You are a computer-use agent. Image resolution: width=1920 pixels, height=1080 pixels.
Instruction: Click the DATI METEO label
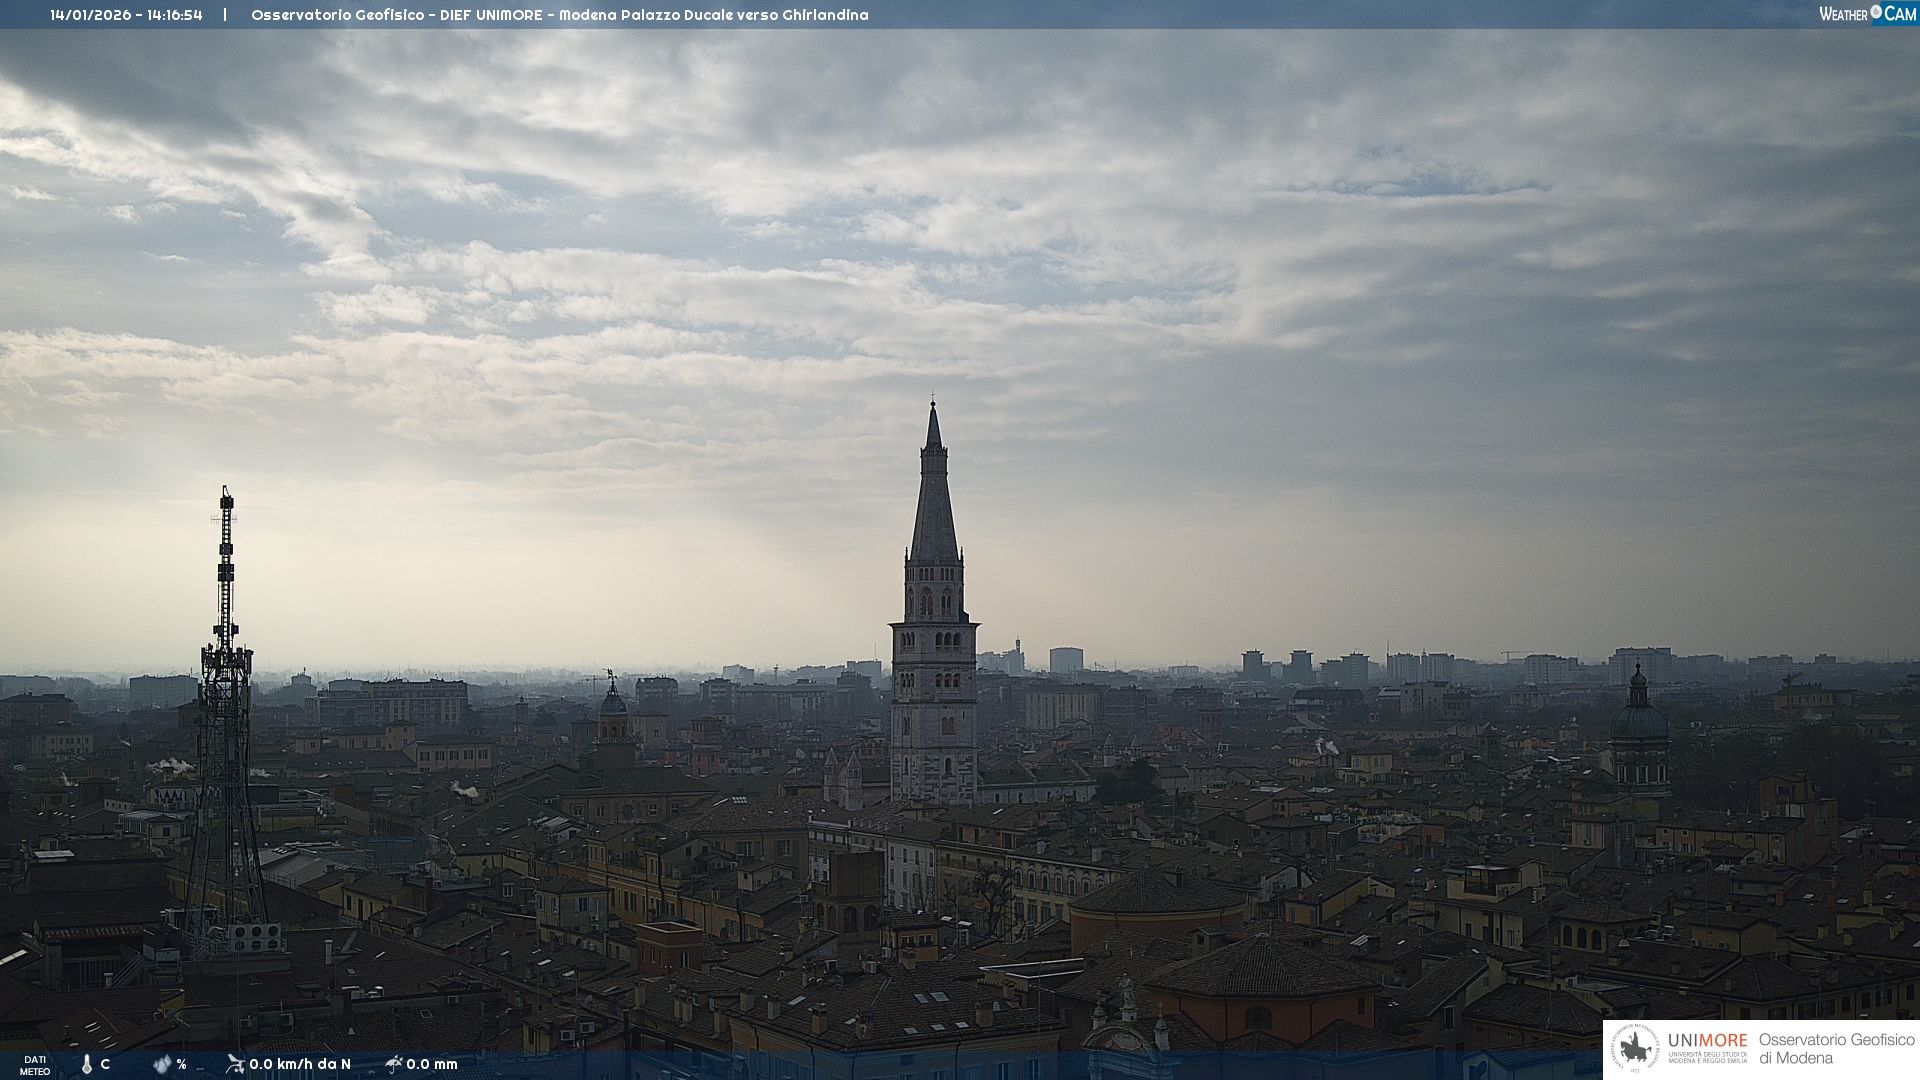tap(35, 1065)
